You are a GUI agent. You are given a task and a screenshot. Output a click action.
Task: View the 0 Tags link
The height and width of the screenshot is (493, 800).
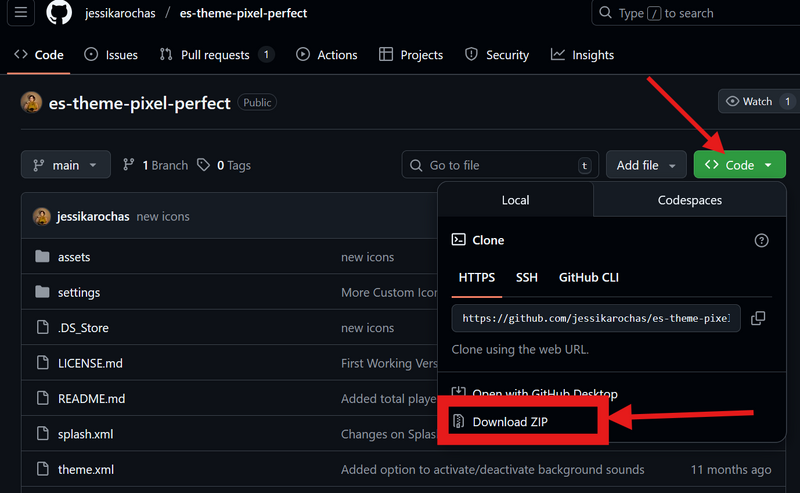click(x=224, y=165)
